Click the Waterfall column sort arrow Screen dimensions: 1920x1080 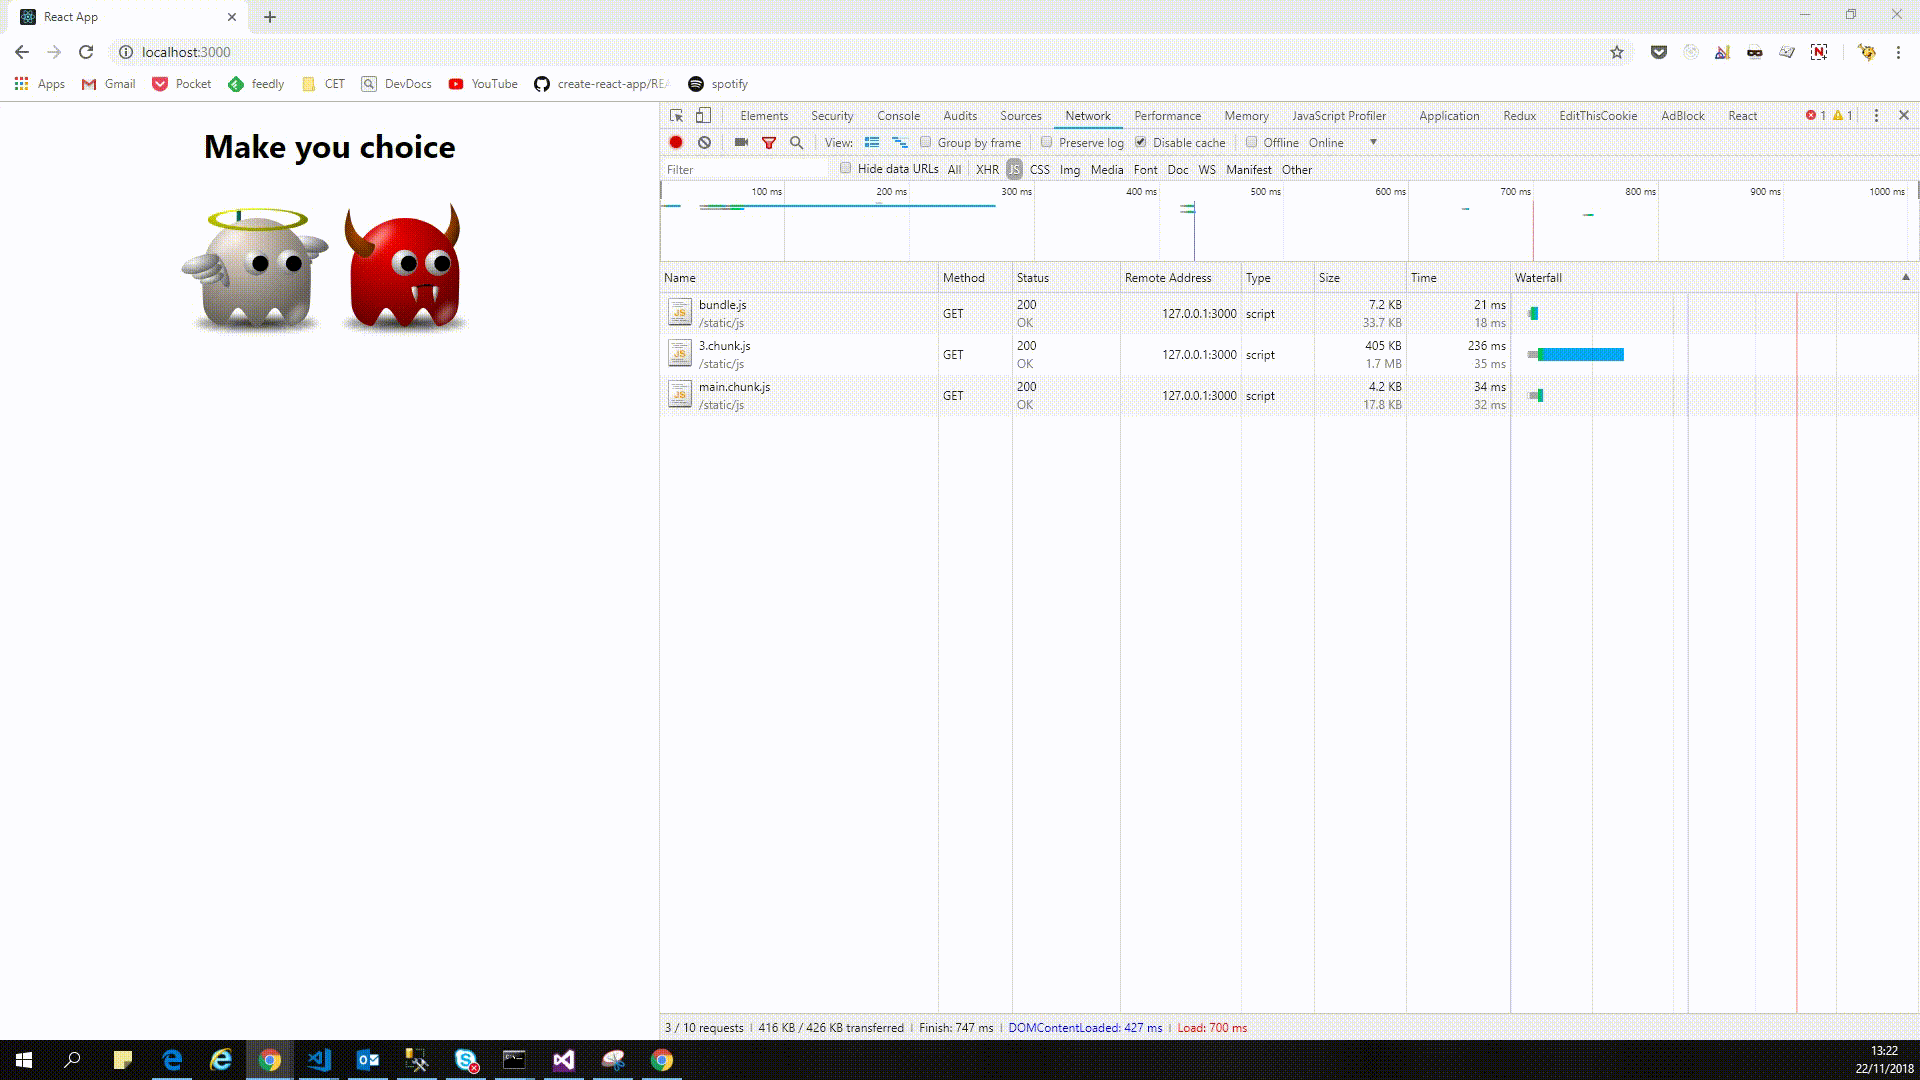pos(1905,277)
